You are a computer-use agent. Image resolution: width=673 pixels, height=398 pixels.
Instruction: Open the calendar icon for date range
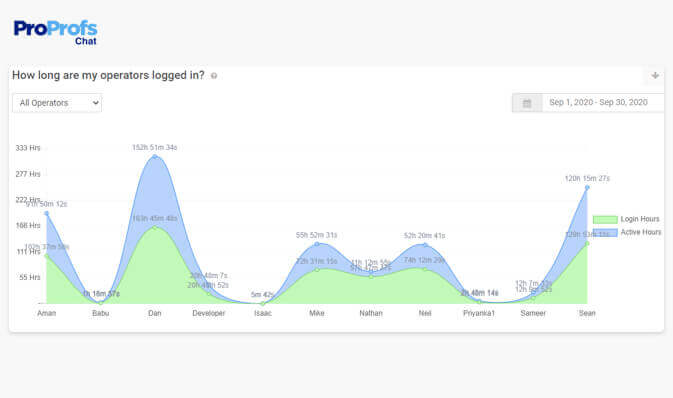(527, 103)
